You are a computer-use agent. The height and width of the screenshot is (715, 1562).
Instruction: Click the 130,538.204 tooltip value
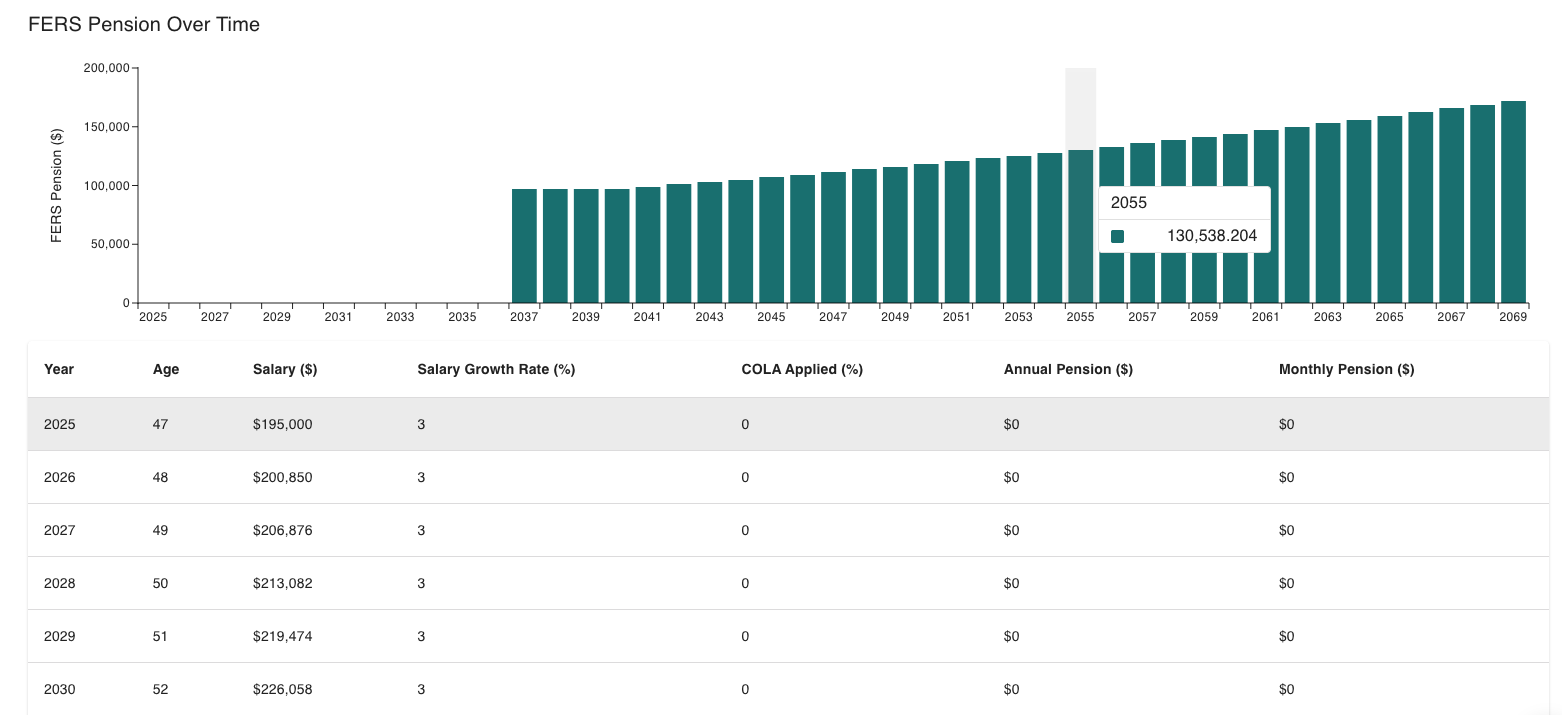(x=1212, y=237)
